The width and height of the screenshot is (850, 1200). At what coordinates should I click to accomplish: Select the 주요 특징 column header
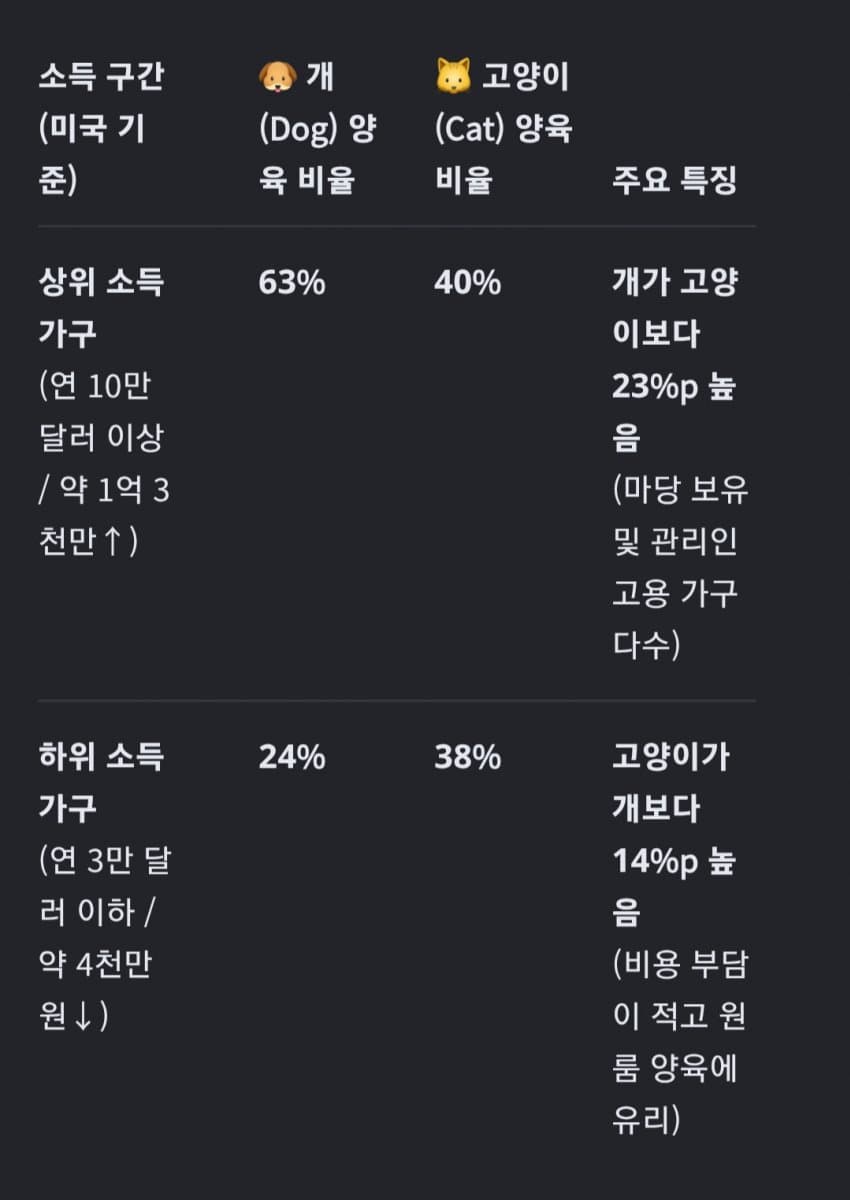[674, 181]
